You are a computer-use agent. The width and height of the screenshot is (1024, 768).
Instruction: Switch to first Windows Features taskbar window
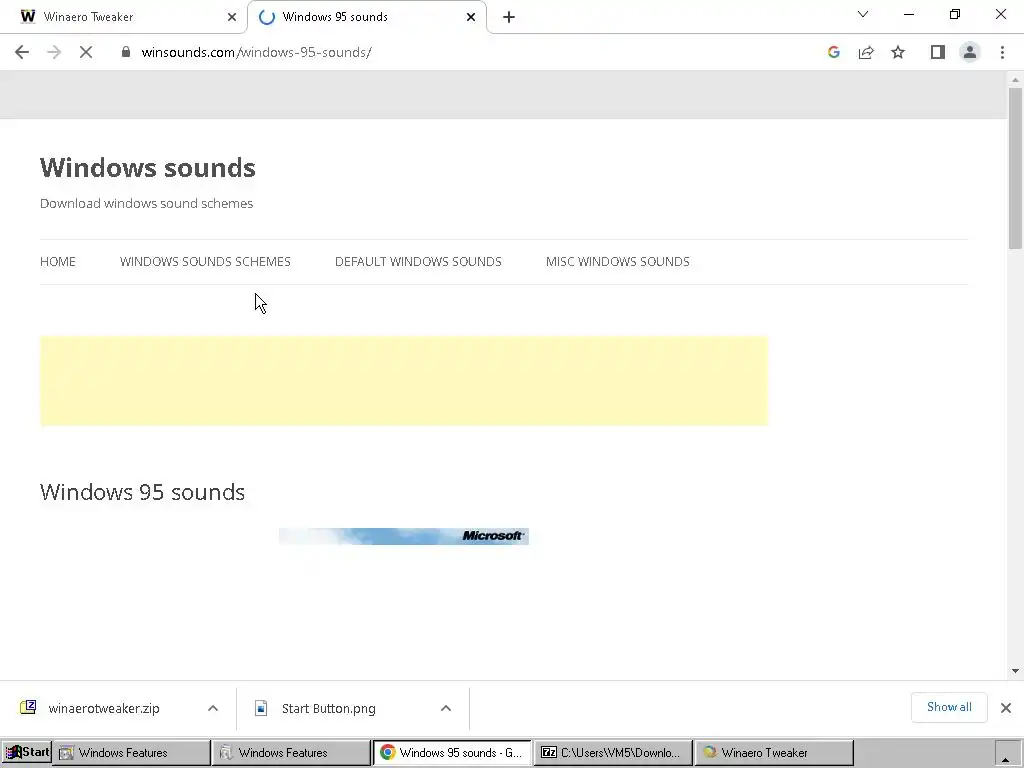tap(131, 753)
